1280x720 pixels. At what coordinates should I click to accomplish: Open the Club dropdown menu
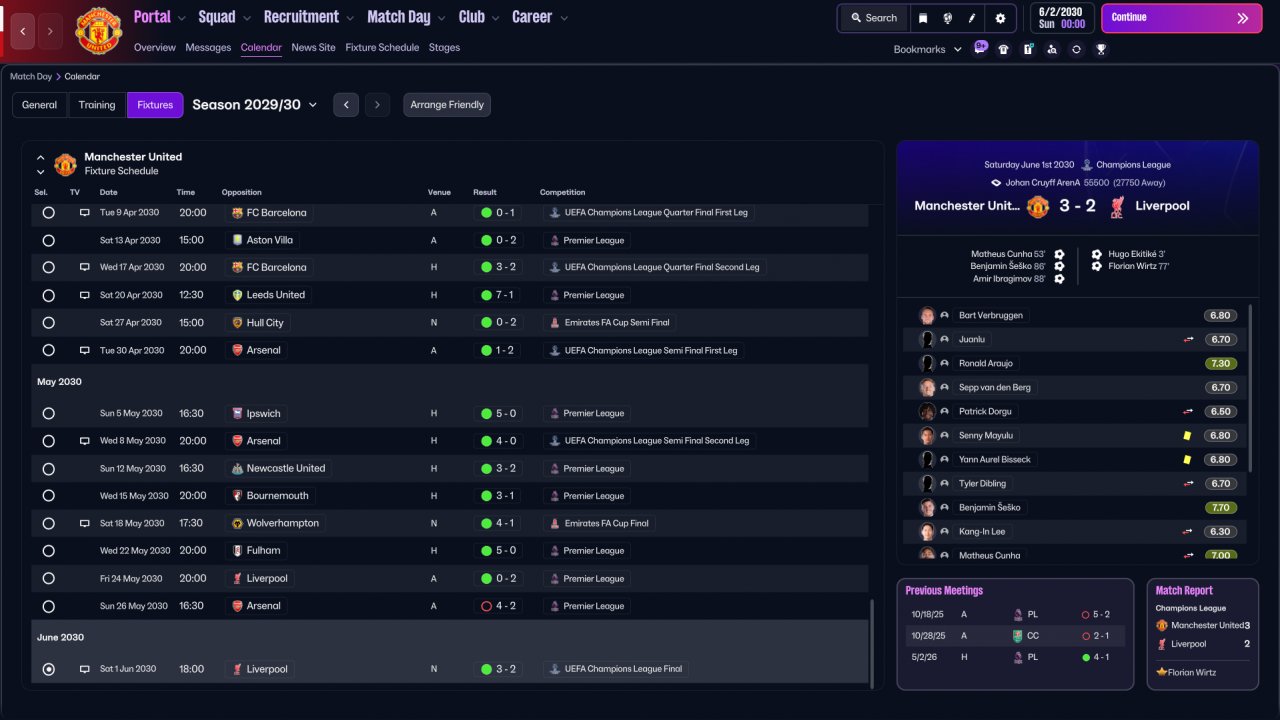coord(479,17)
